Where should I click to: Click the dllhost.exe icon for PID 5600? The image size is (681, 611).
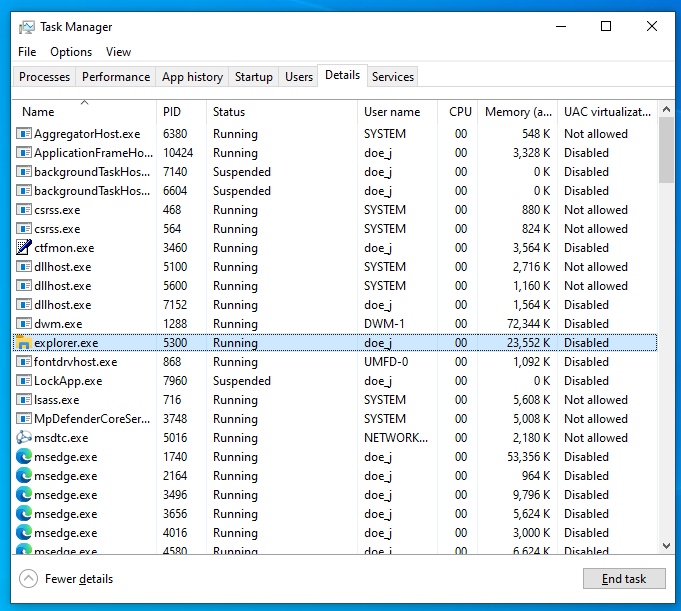point(24,285)
